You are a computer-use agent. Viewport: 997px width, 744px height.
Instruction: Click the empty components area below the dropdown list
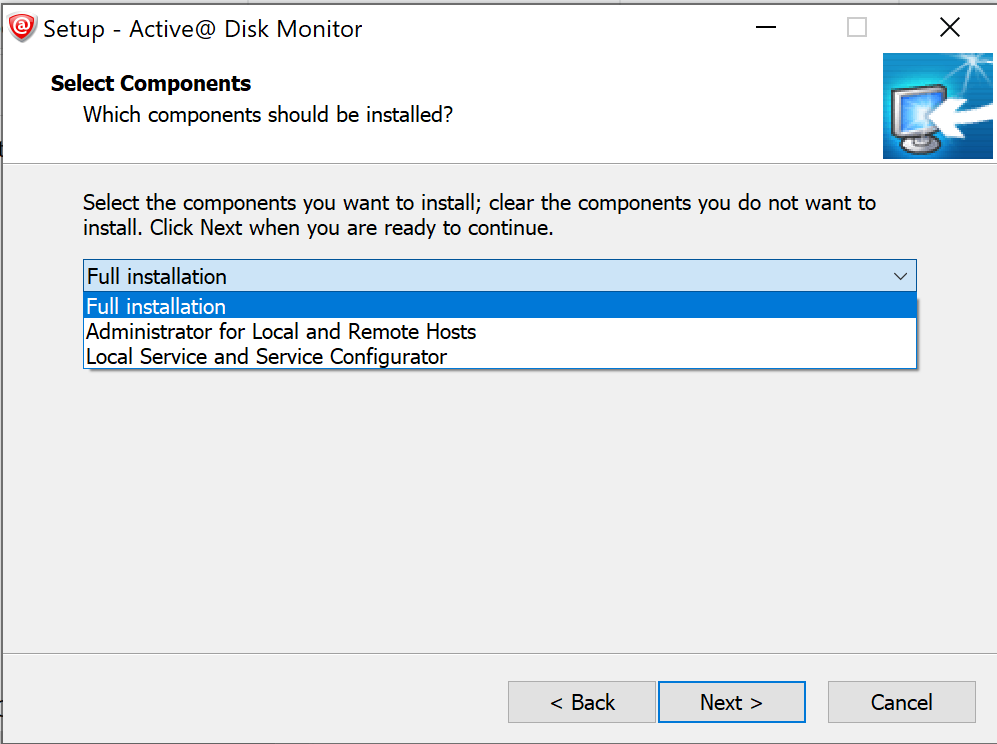click(x=500, y=509)
